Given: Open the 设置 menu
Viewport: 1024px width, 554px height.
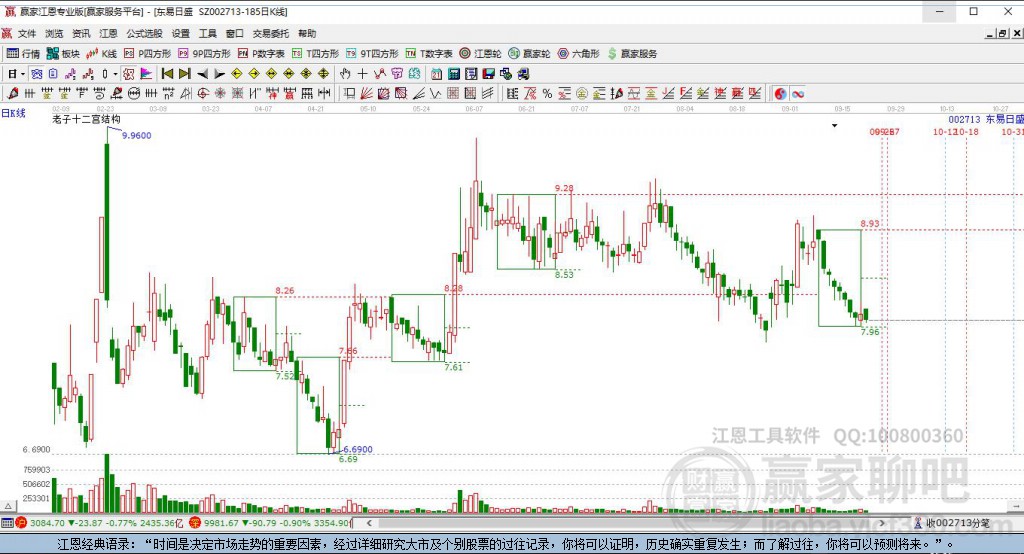Looking at the screenshot, I should [x=180, y=33].
